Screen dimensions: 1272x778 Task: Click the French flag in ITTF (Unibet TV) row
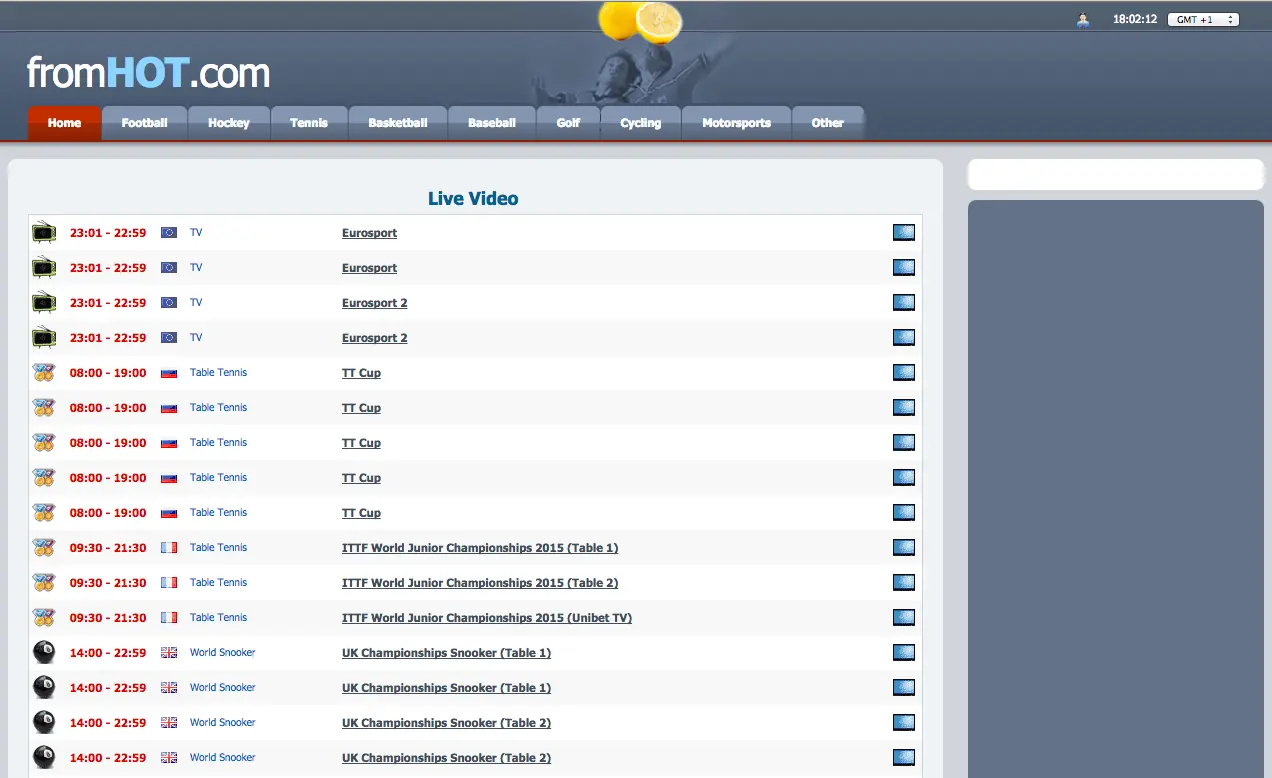[169, 618]
